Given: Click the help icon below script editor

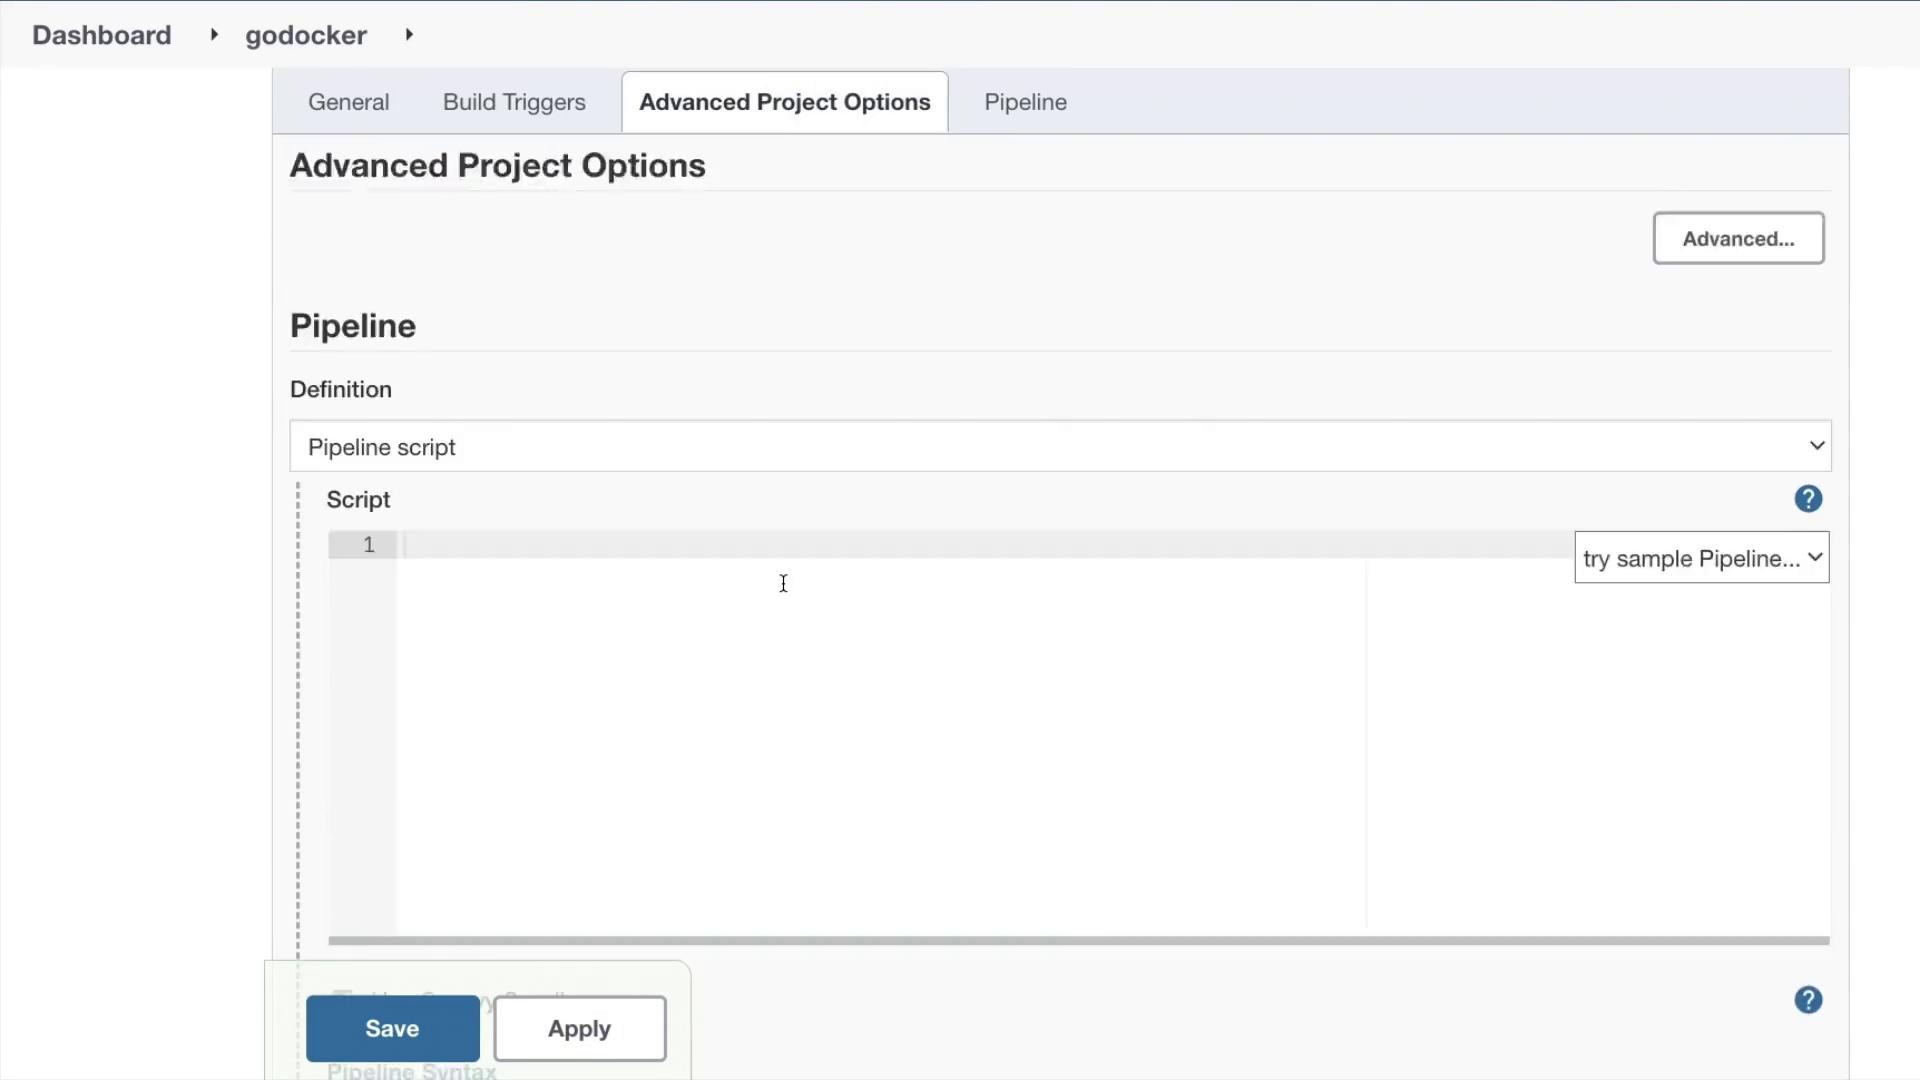Looking at the screenshot, I should pyautogui.click(x=1807, y=1000).
